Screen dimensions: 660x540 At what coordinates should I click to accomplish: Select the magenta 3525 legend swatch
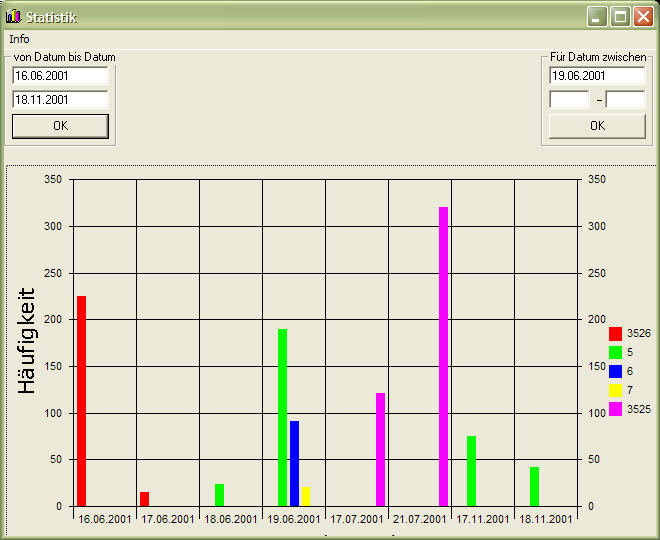click(x=615, y=409)
